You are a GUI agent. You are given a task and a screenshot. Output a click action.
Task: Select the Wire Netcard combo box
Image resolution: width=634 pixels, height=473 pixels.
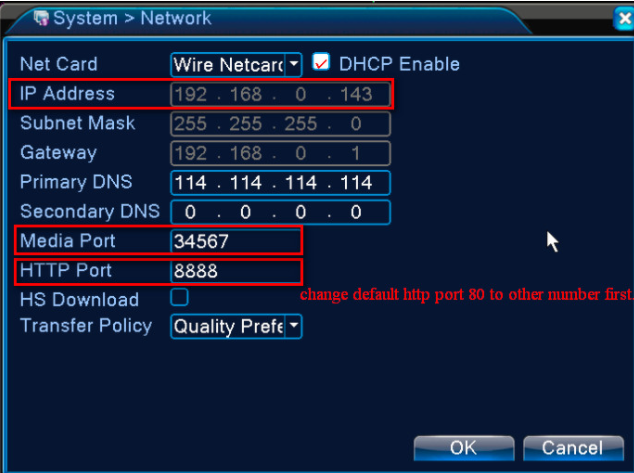pos(236,65)
